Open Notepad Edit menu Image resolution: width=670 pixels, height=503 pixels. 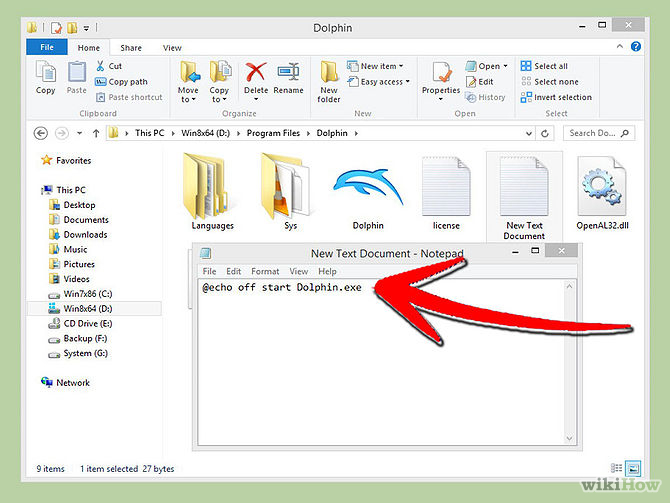[233, 271]
